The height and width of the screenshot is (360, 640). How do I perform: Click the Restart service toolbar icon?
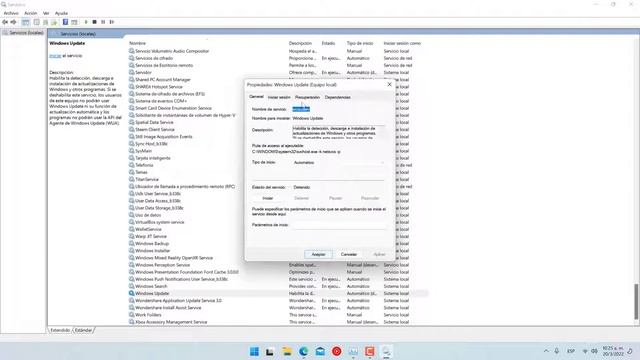(112, 22)
